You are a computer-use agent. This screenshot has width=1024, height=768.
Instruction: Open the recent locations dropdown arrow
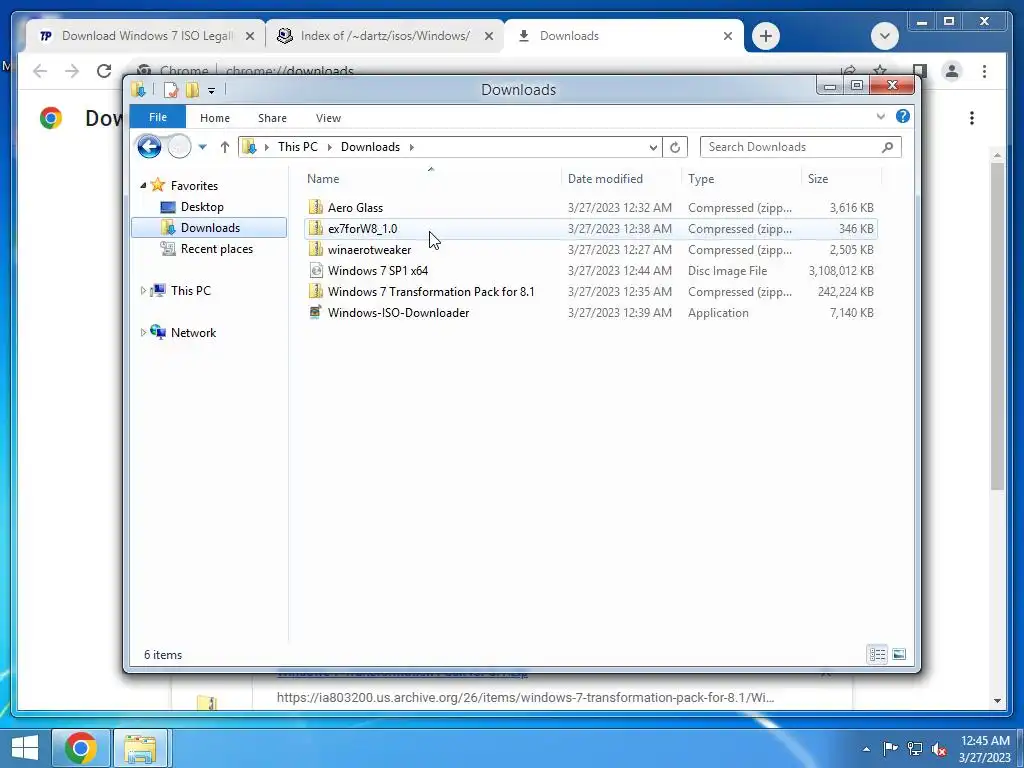202,147
